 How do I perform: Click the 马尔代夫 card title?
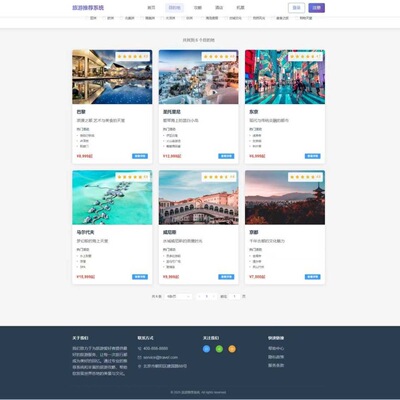tap(85, 232)
